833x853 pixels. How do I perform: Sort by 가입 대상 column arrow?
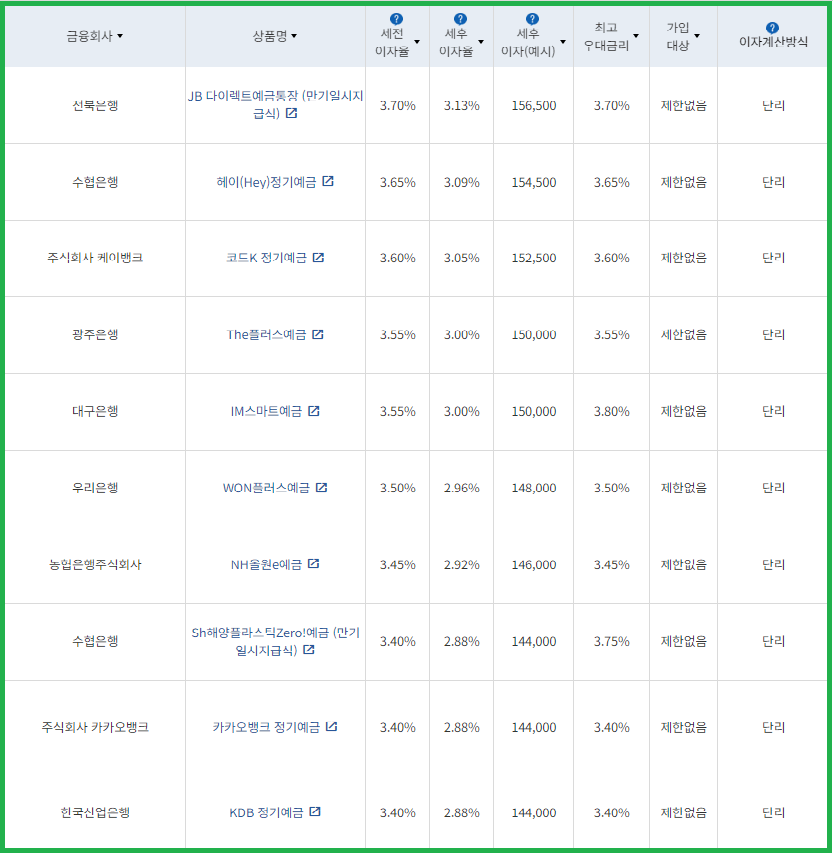[697, 36]
